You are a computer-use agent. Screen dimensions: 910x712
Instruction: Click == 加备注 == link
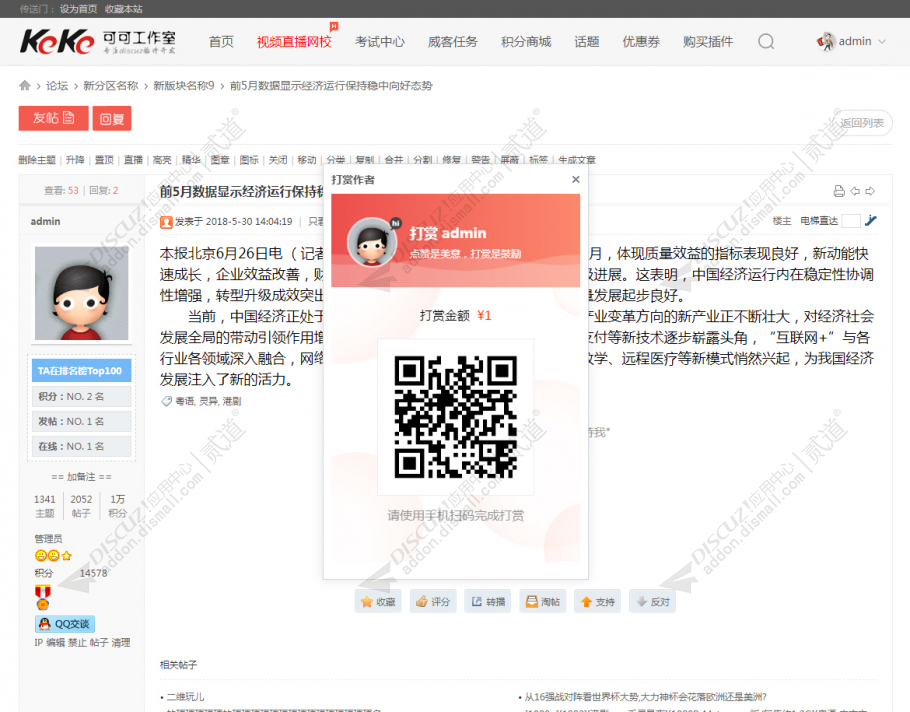click(x=81, y=477)
